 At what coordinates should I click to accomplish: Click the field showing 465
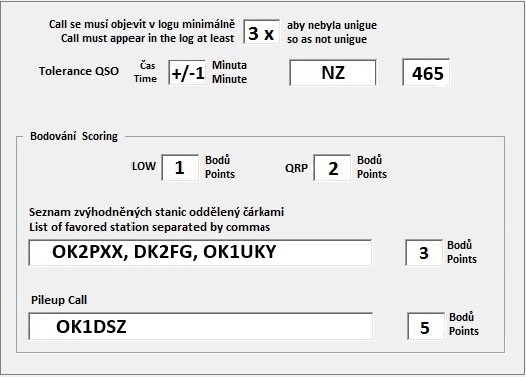tap(426, 72)
